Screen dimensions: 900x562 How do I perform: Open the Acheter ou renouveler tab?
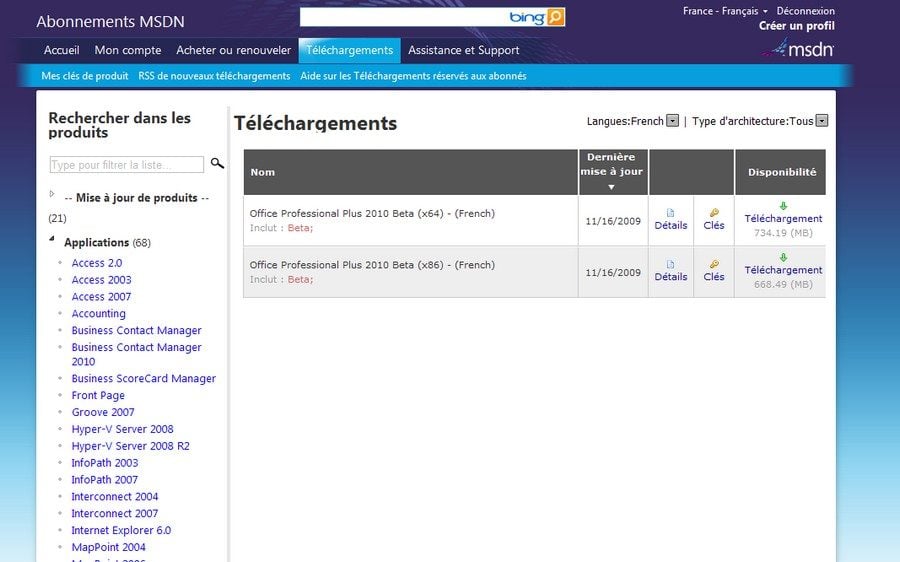click(233, 50)
